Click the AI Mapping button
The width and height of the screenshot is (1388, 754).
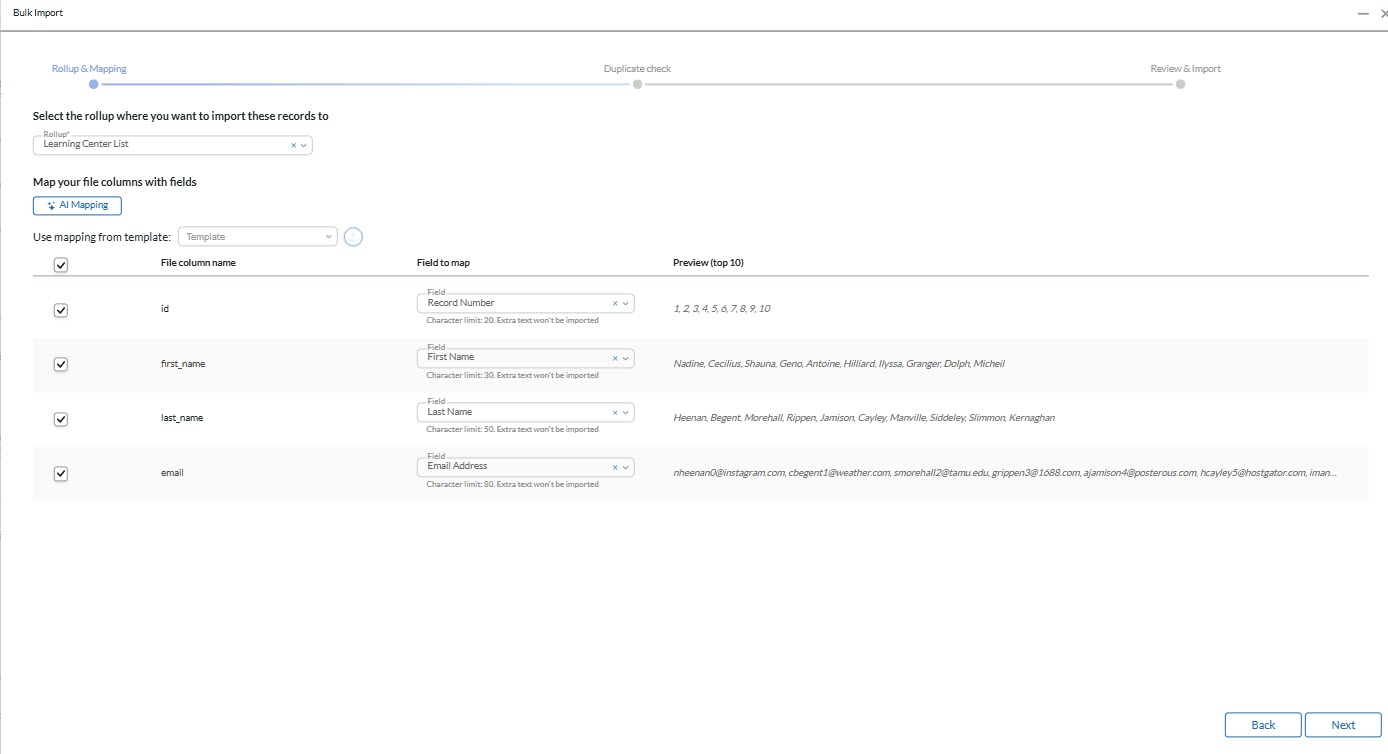click(x=77, y=205)
